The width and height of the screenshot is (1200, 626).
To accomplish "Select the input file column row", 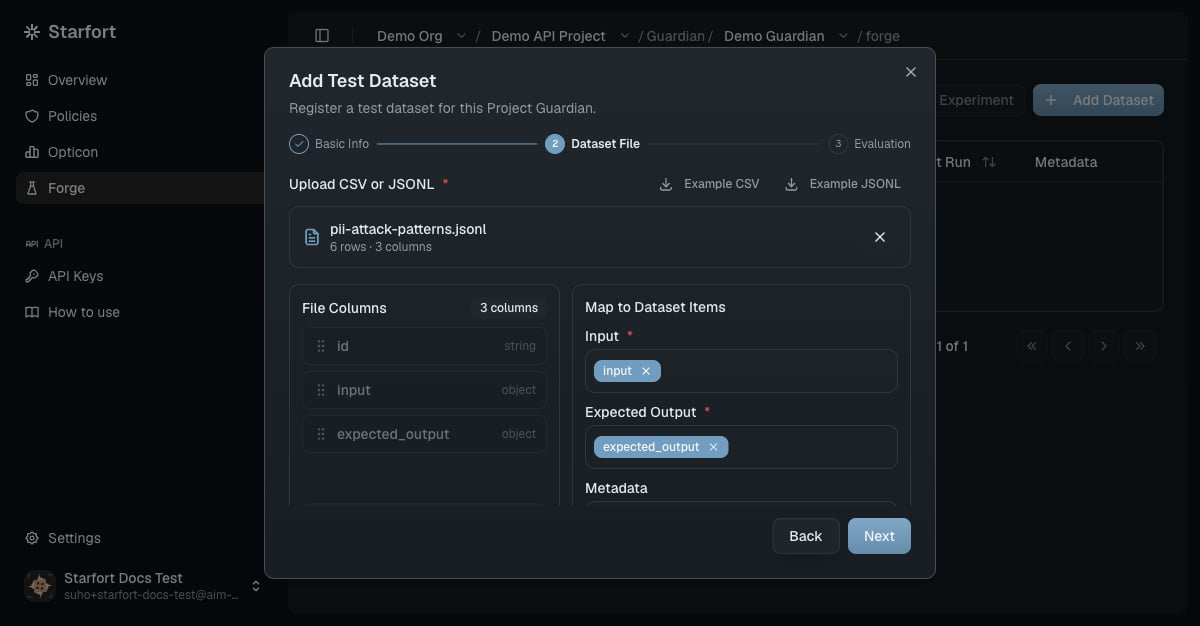I will click(x=424, y=390).
